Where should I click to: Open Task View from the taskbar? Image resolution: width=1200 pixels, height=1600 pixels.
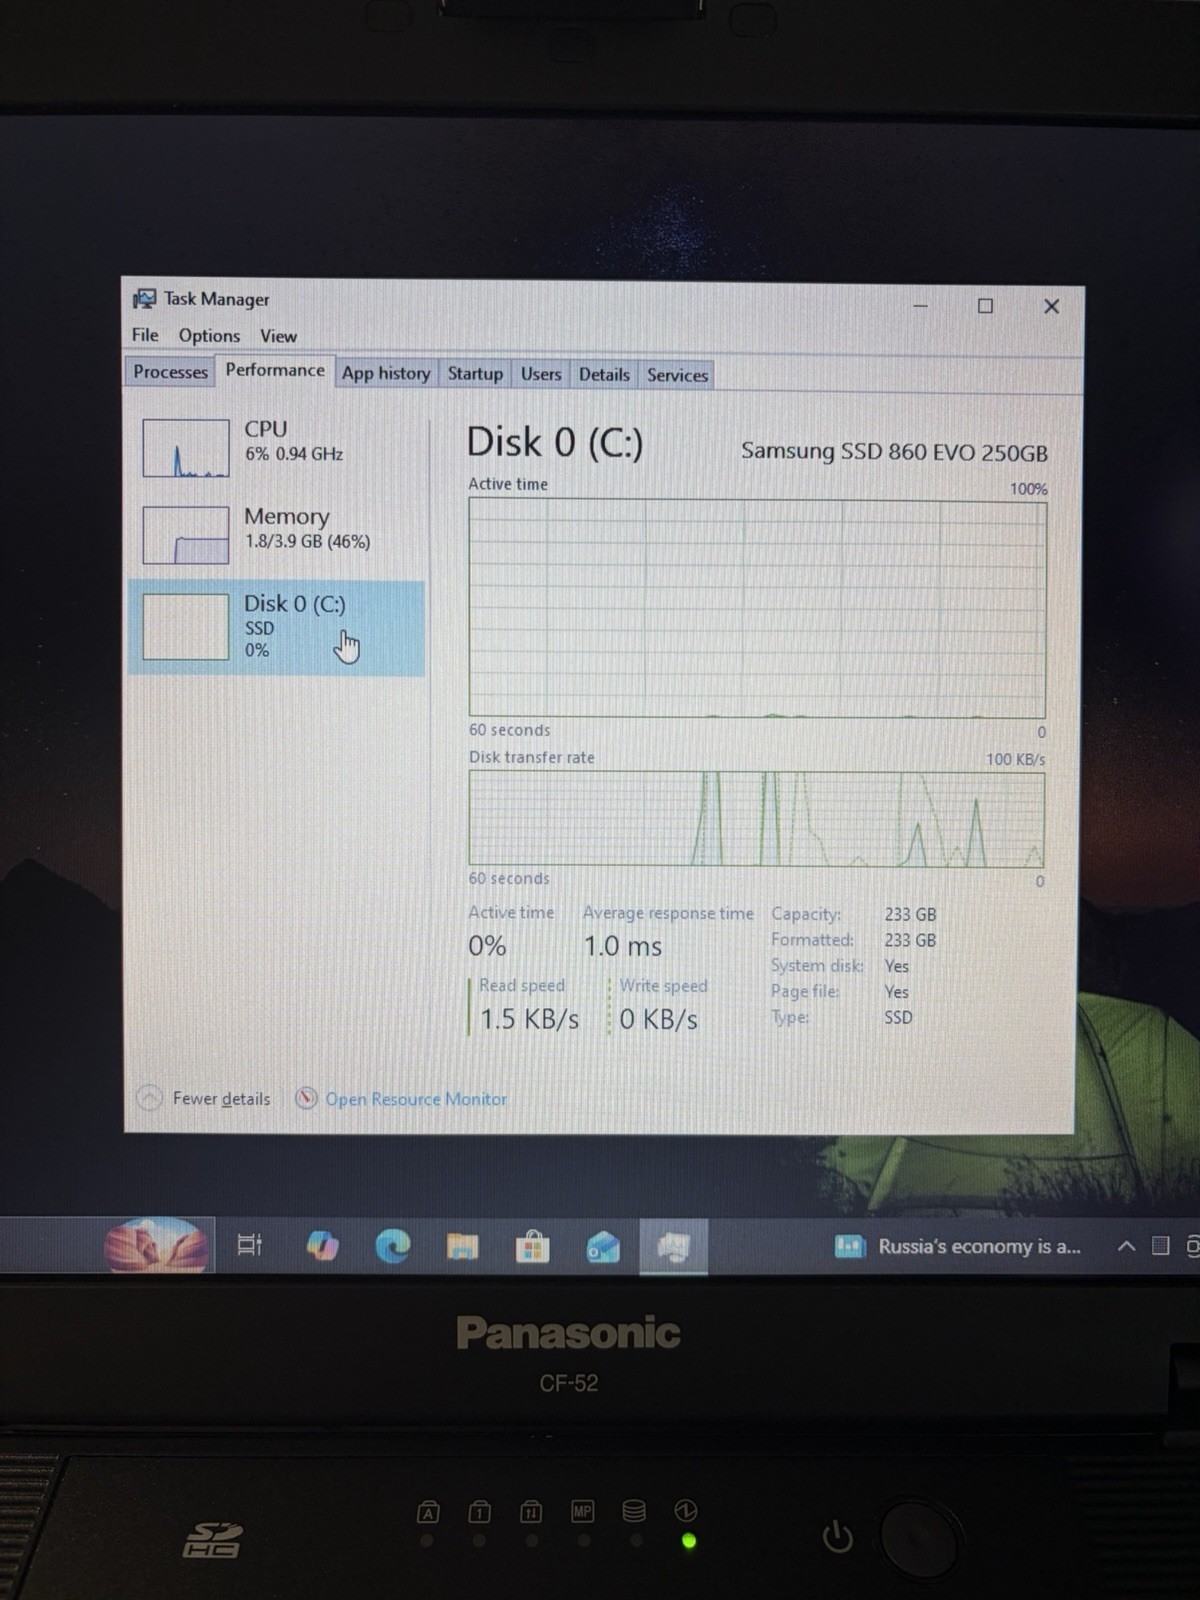(249, 1245)
